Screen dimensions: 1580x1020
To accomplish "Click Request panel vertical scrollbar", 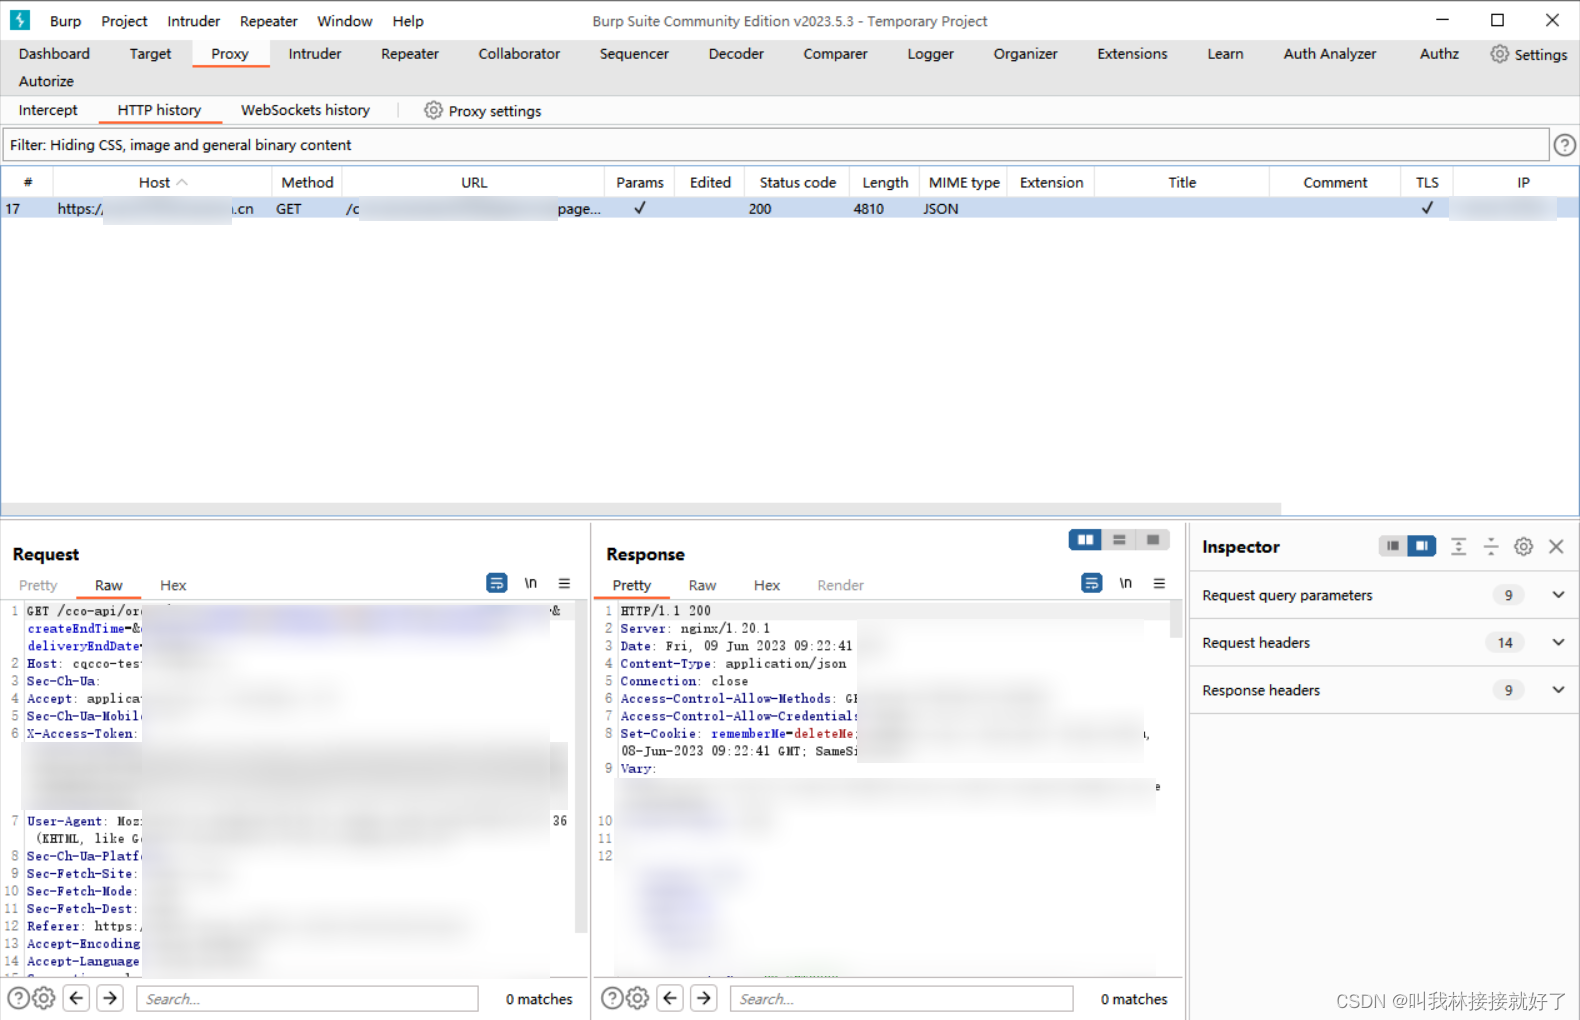I will point(581,767).
